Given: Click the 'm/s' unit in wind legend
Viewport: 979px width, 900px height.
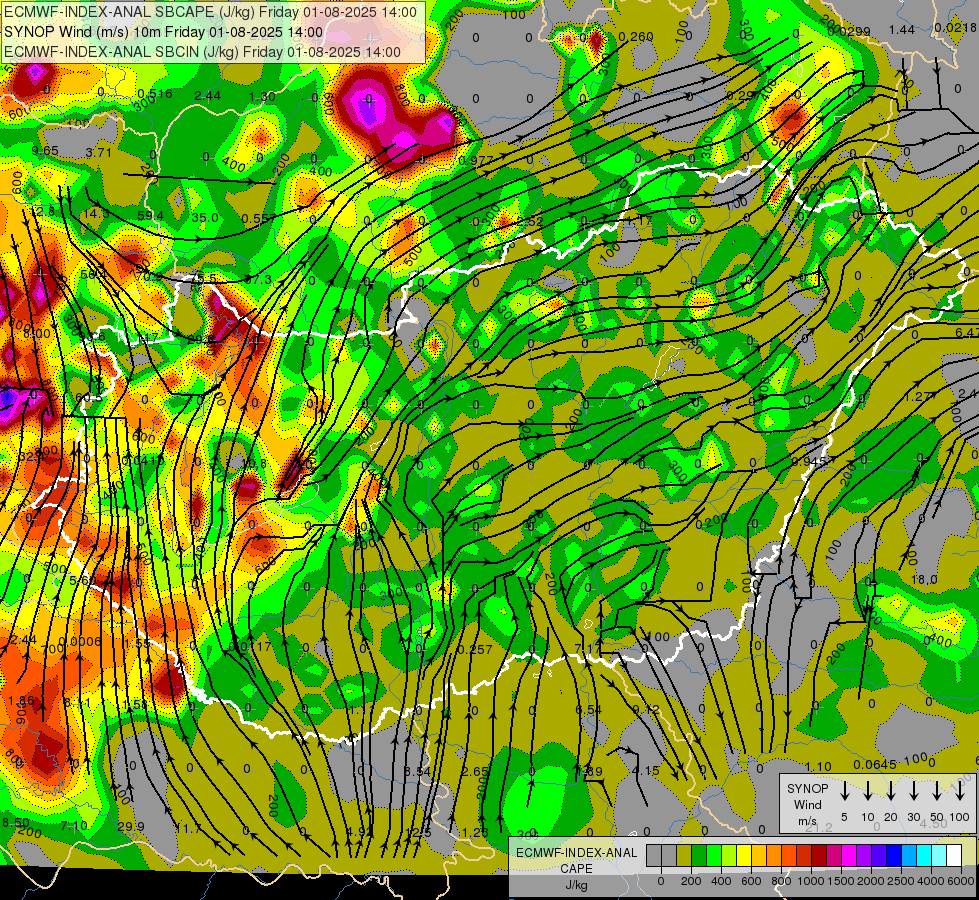Looking at the screenshot, I should pos(807,821).
